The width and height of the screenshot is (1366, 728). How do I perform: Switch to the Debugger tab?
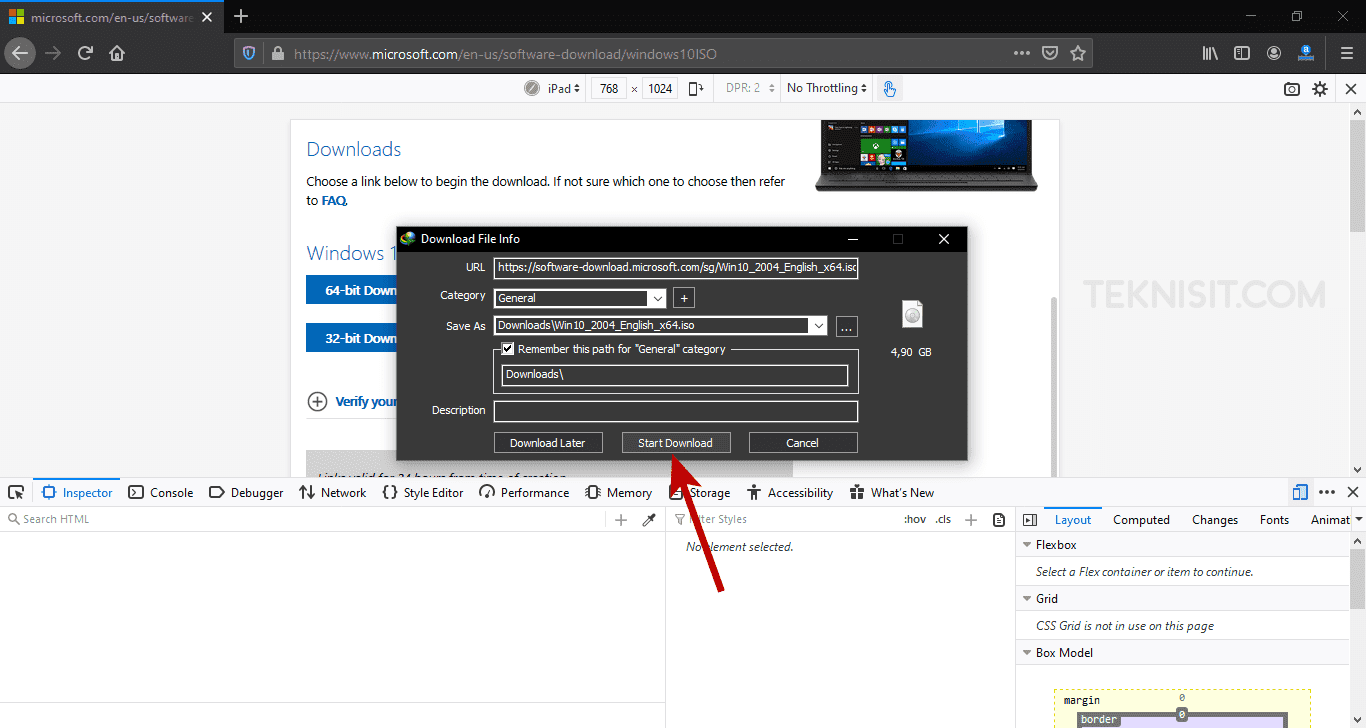(246, 493)
